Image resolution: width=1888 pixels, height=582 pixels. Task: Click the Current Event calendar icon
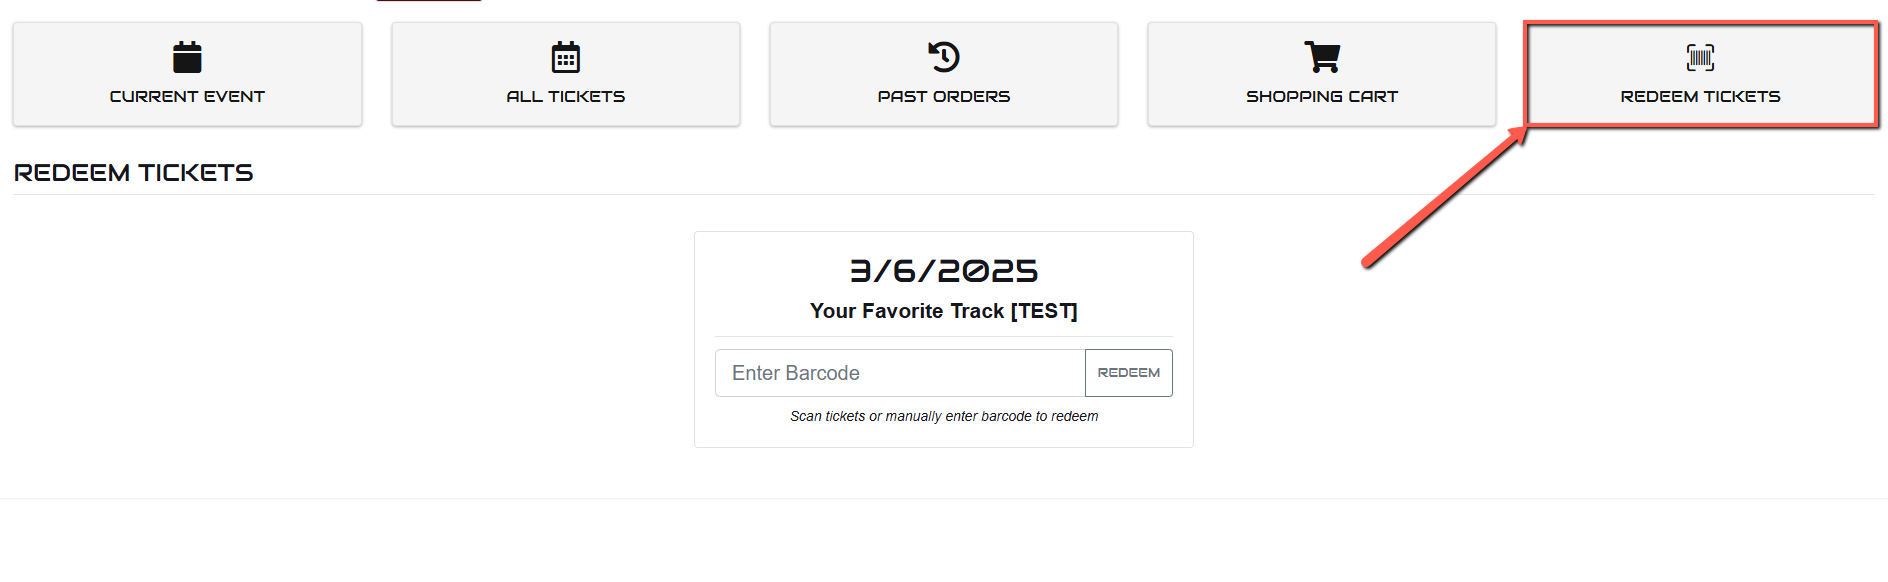coord(187,57)
